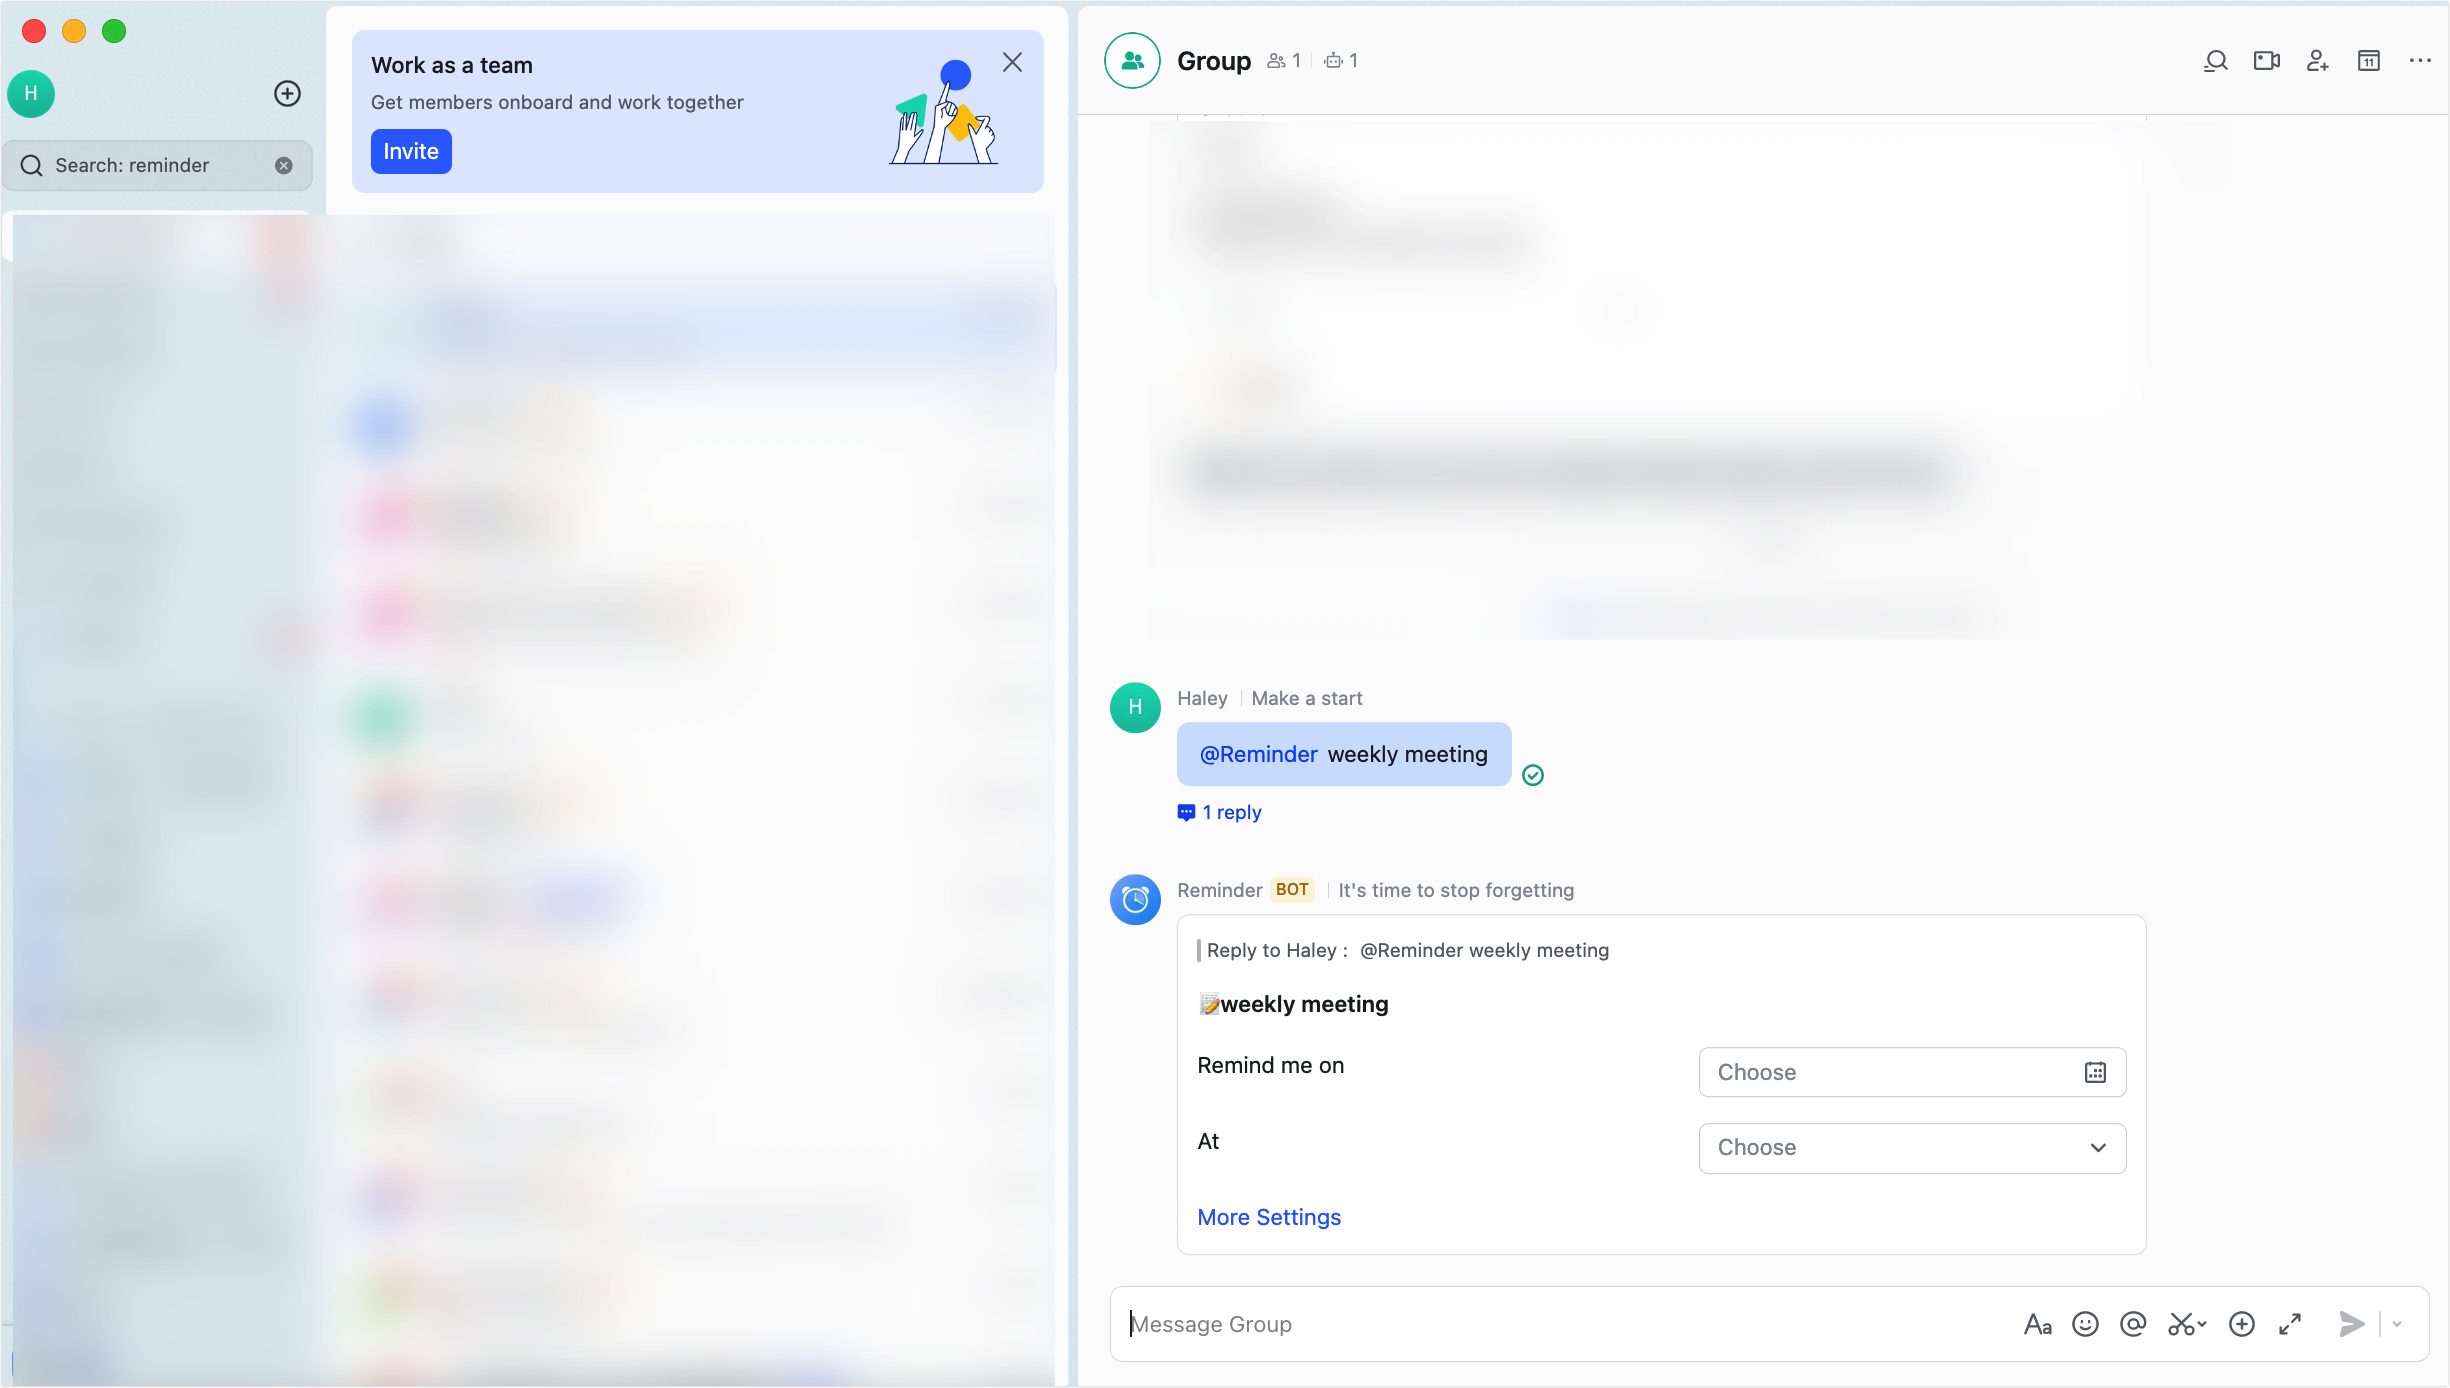Expand the message editor to full size
The height and width of the screenshot is (1388, 2450).
tap(2290, 1324)
